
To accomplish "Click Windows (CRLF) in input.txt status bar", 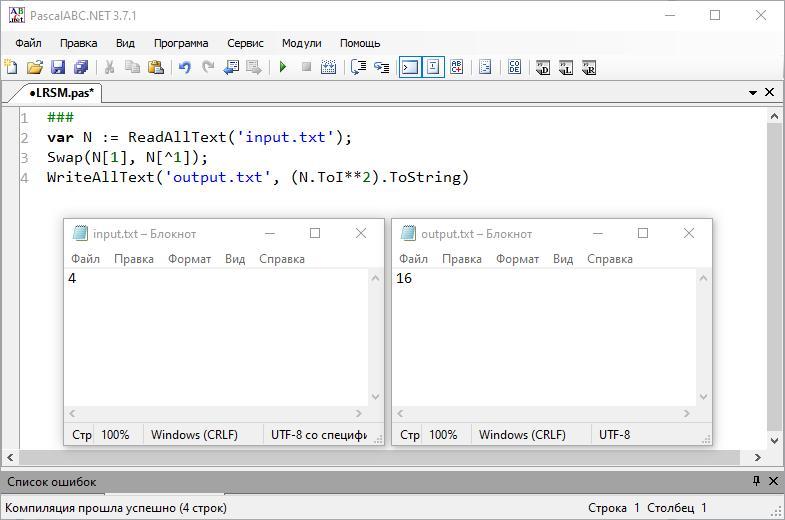I will 194,434.
